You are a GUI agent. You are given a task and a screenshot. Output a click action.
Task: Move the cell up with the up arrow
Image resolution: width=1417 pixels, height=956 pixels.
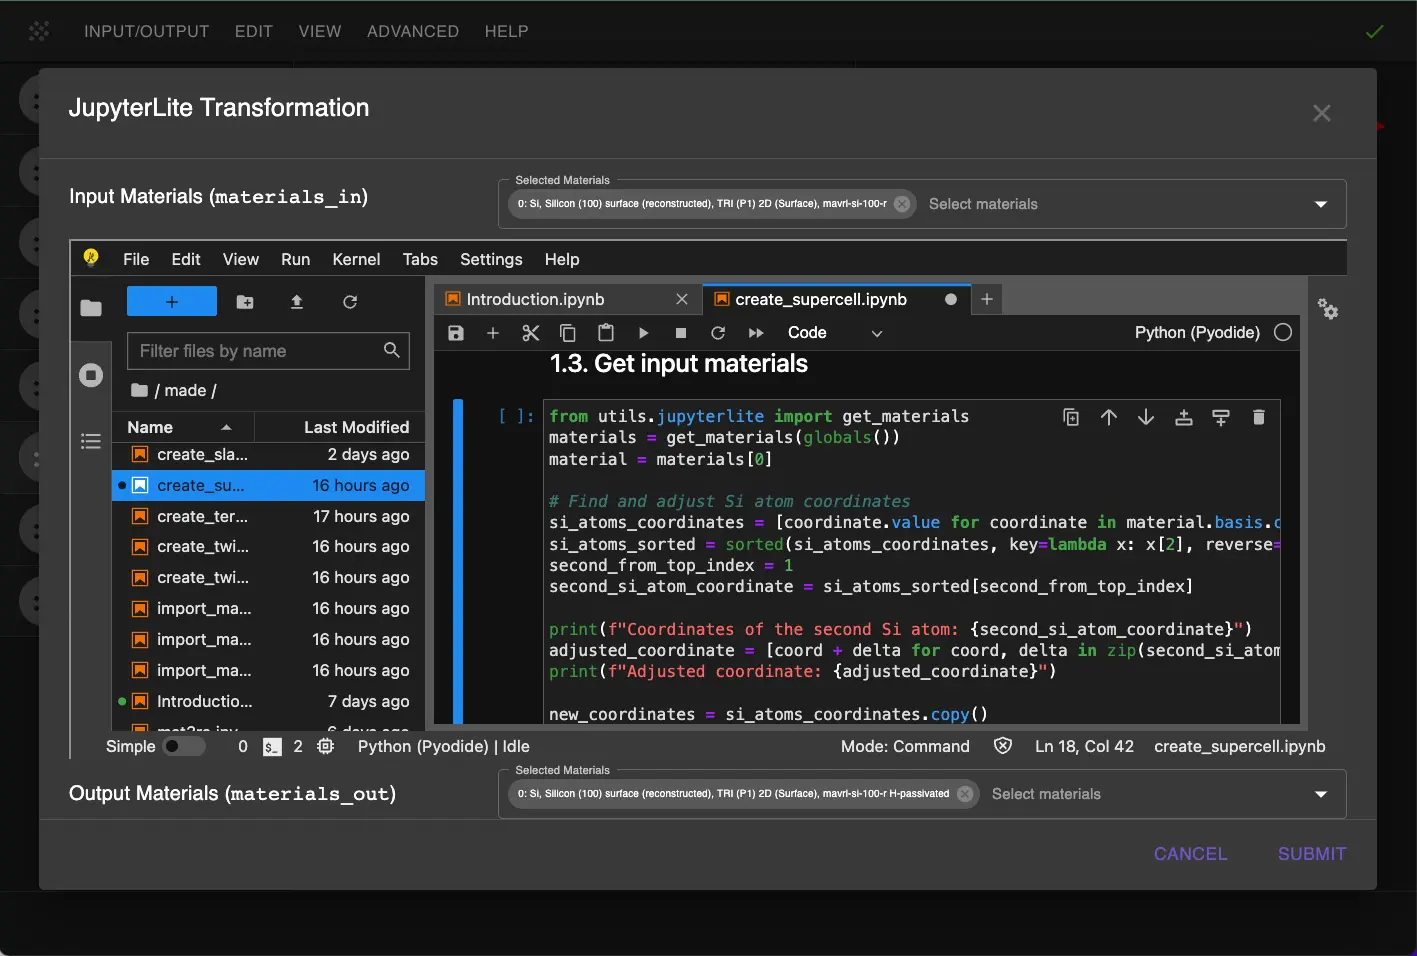click(x=1108, y=417)
